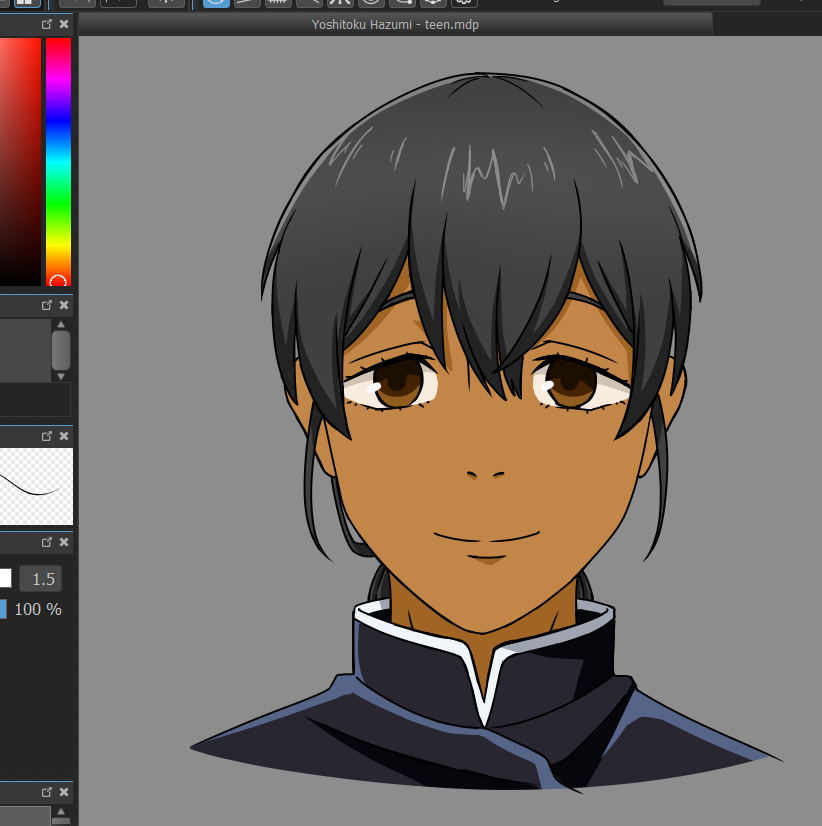Choose a shade in the red saturation square
The width and height of the screenshot is (822, 826).
tap(20, 162)
